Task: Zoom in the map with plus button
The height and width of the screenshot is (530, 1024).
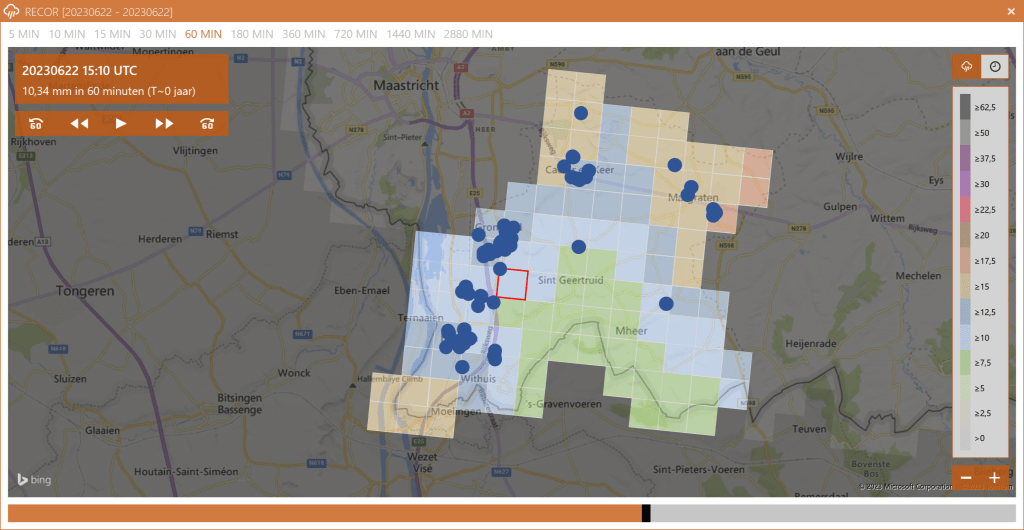Action: point(994,478)
